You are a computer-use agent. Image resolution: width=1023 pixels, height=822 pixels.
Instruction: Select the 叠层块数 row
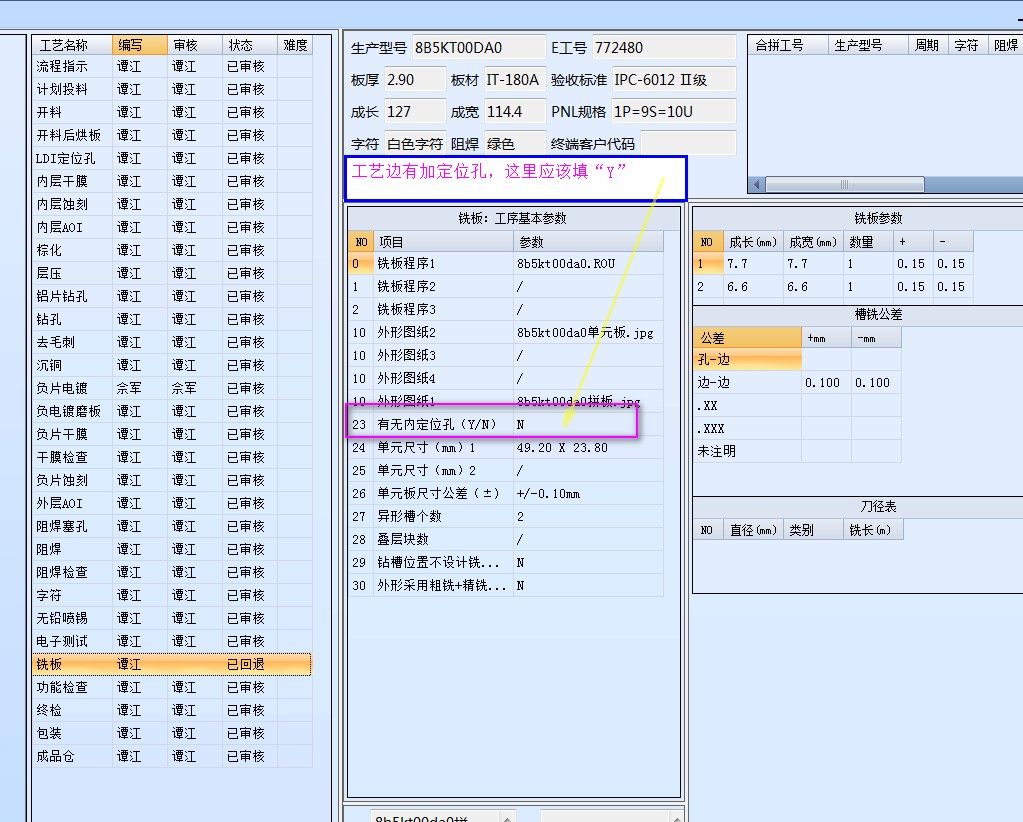point(506,540)
